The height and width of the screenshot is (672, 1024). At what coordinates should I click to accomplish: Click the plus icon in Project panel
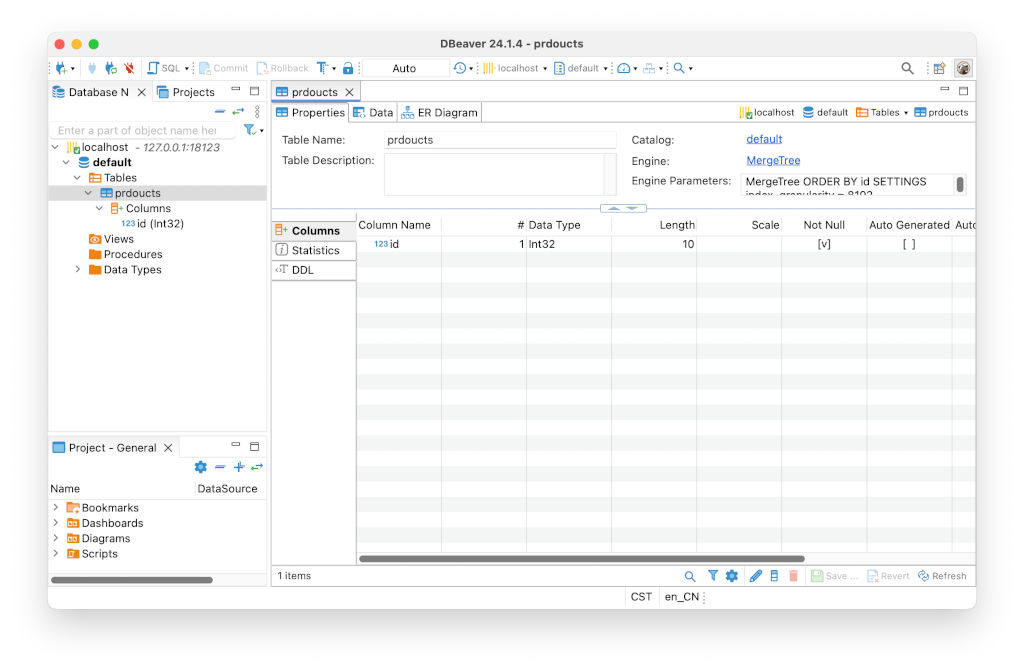pyautogui.click(x=239, y=467)
